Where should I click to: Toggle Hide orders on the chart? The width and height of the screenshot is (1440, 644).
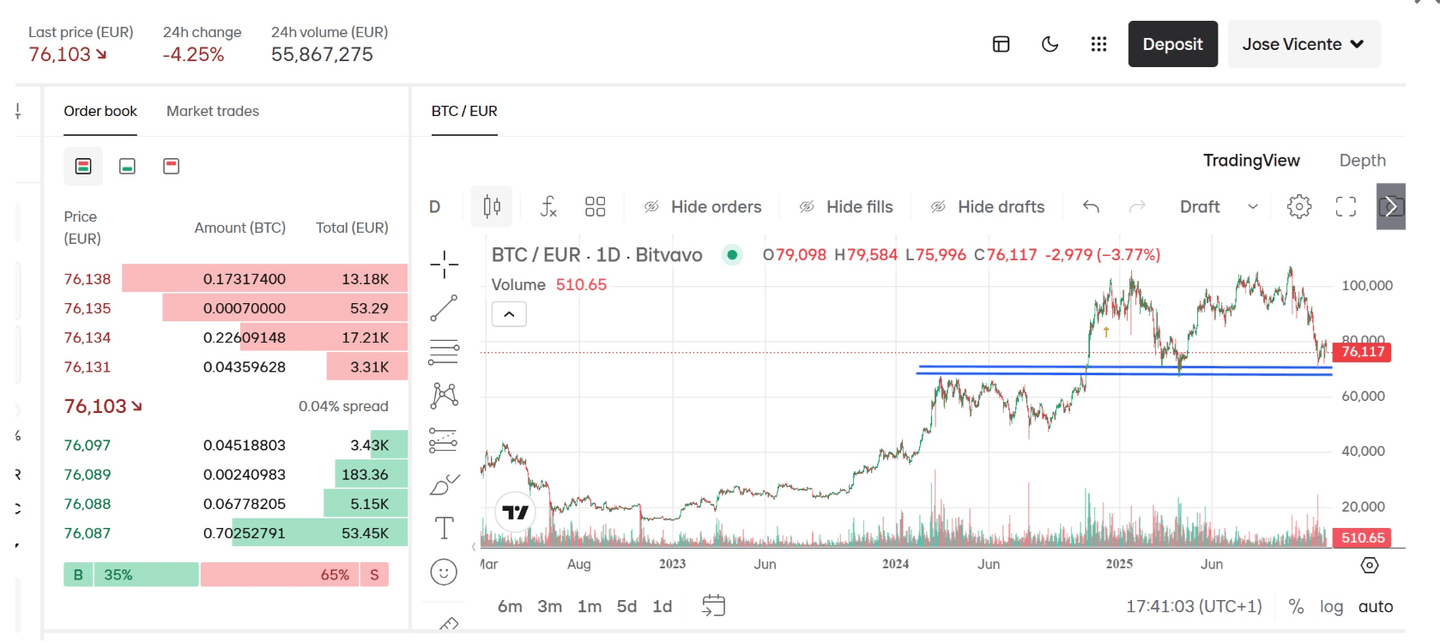(703, 206)
